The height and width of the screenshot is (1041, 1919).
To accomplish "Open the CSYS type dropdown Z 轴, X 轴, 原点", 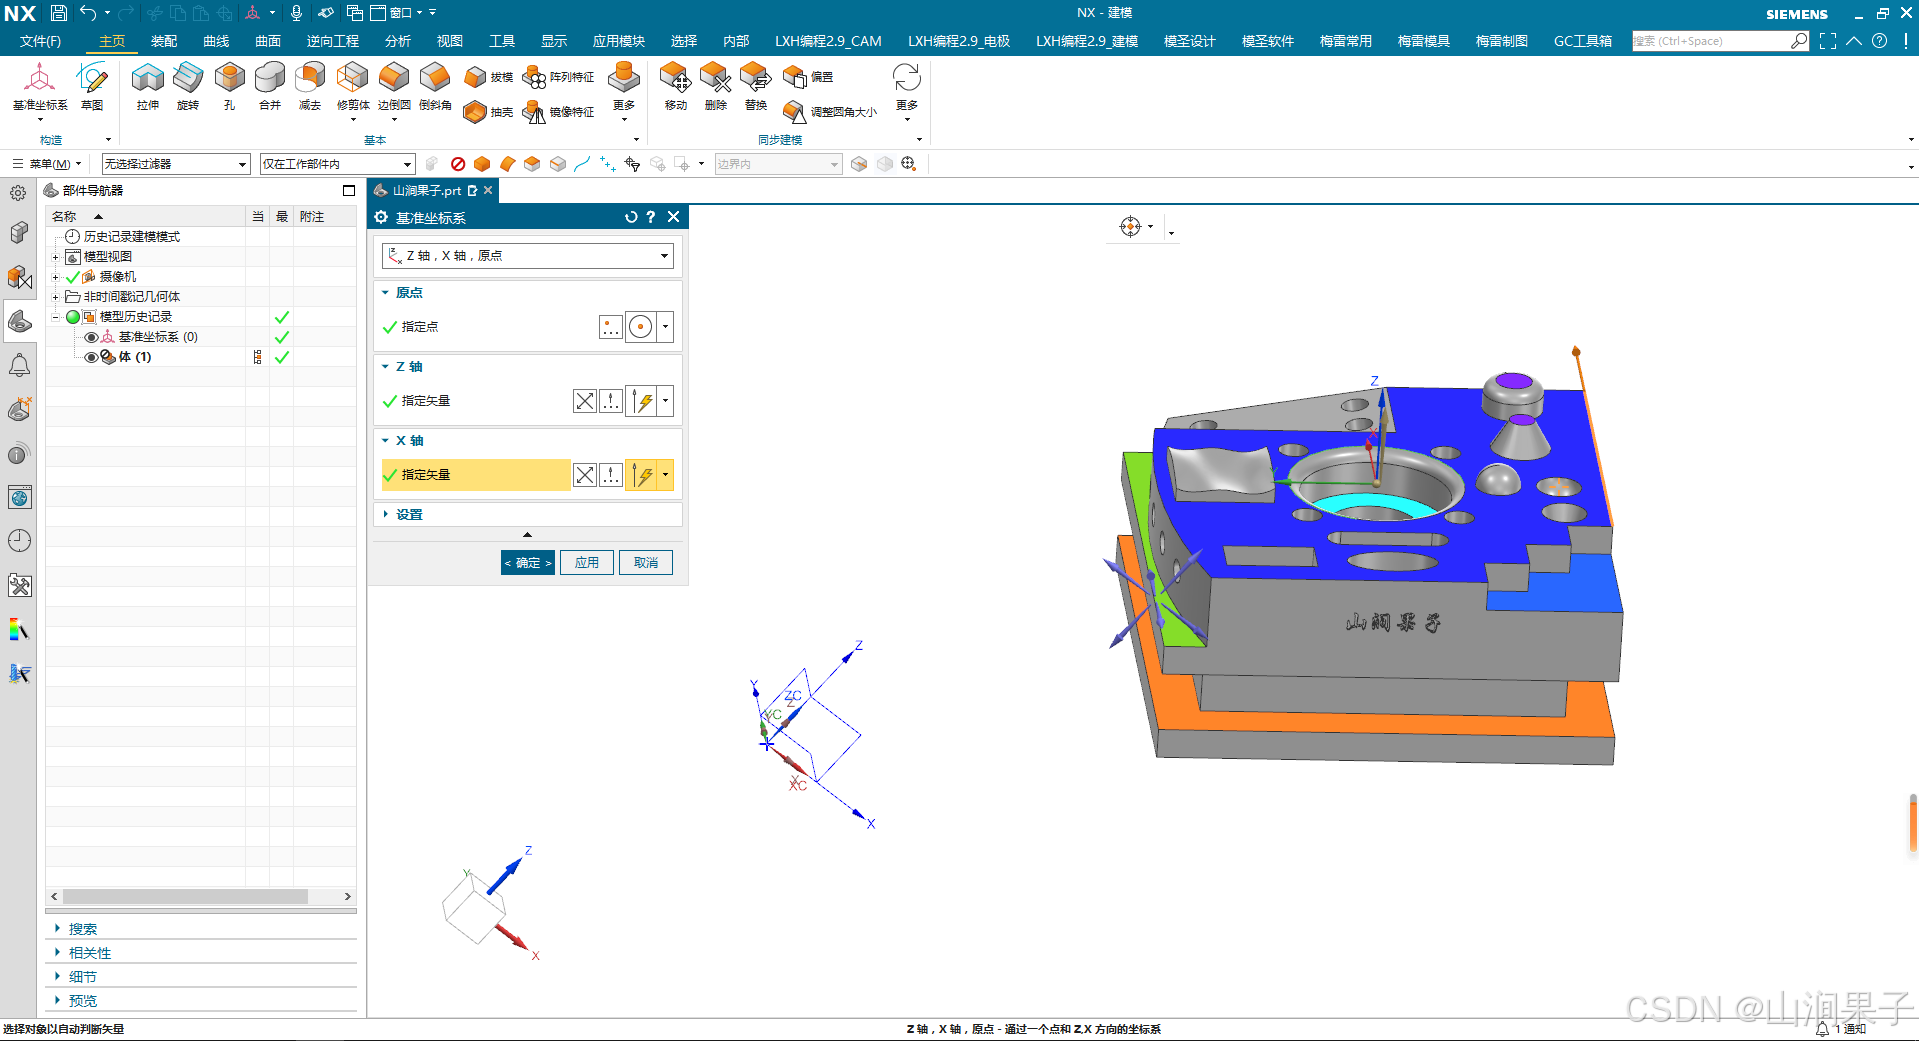I will [528, 256].
